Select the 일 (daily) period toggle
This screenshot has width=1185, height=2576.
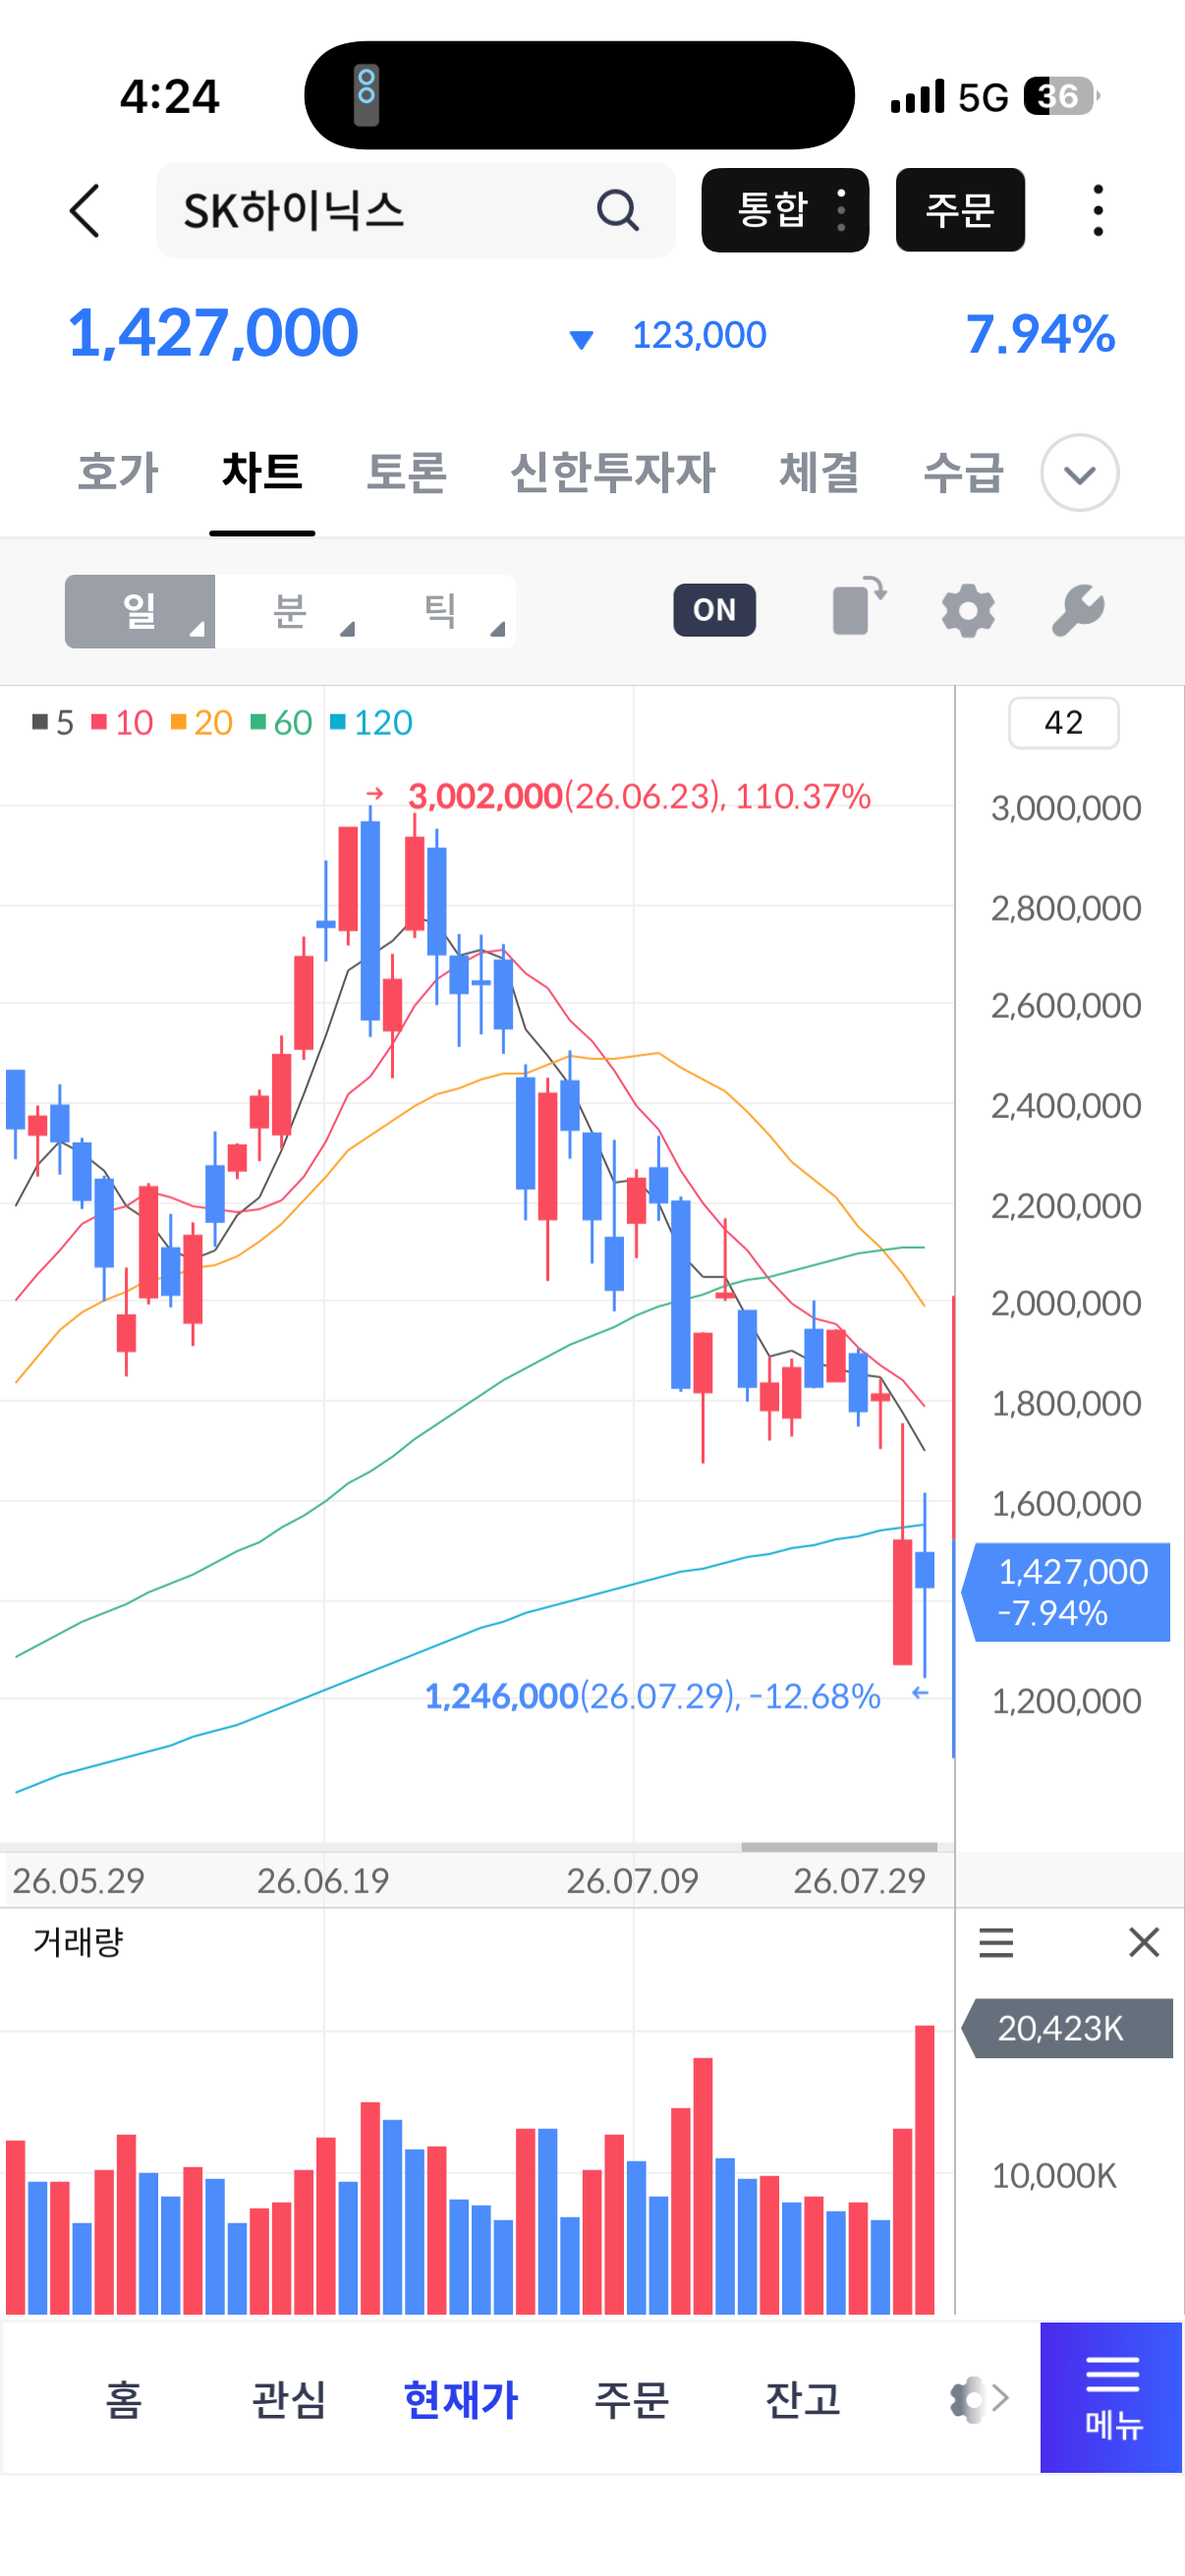(x=140, y=611)
